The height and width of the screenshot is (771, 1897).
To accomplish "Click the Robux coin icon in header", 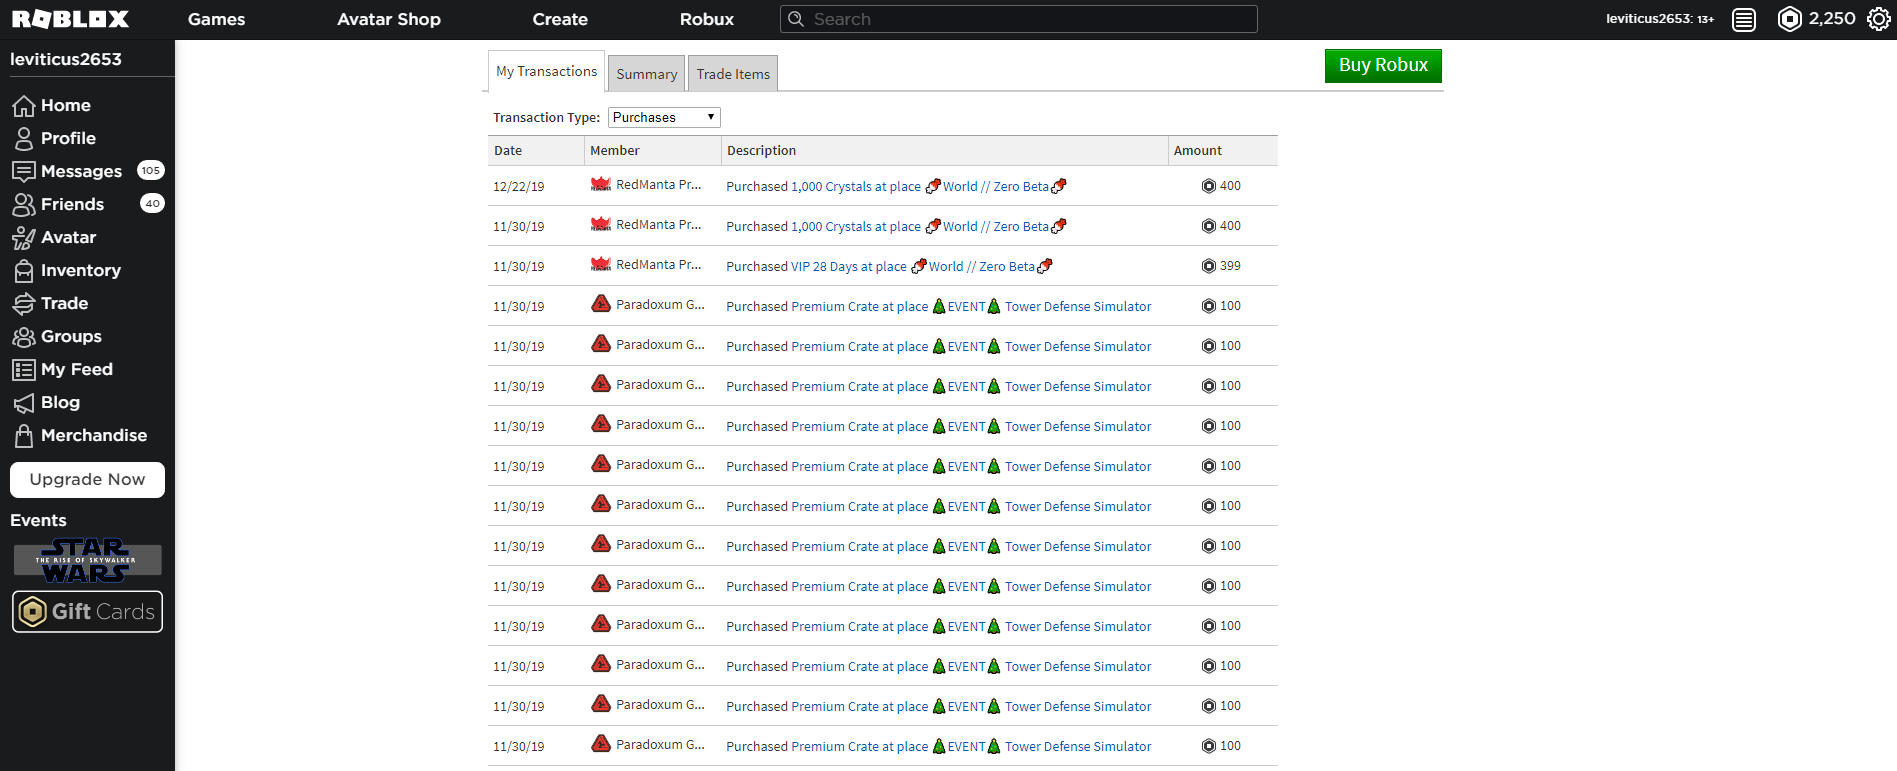I will [1789, 19].
